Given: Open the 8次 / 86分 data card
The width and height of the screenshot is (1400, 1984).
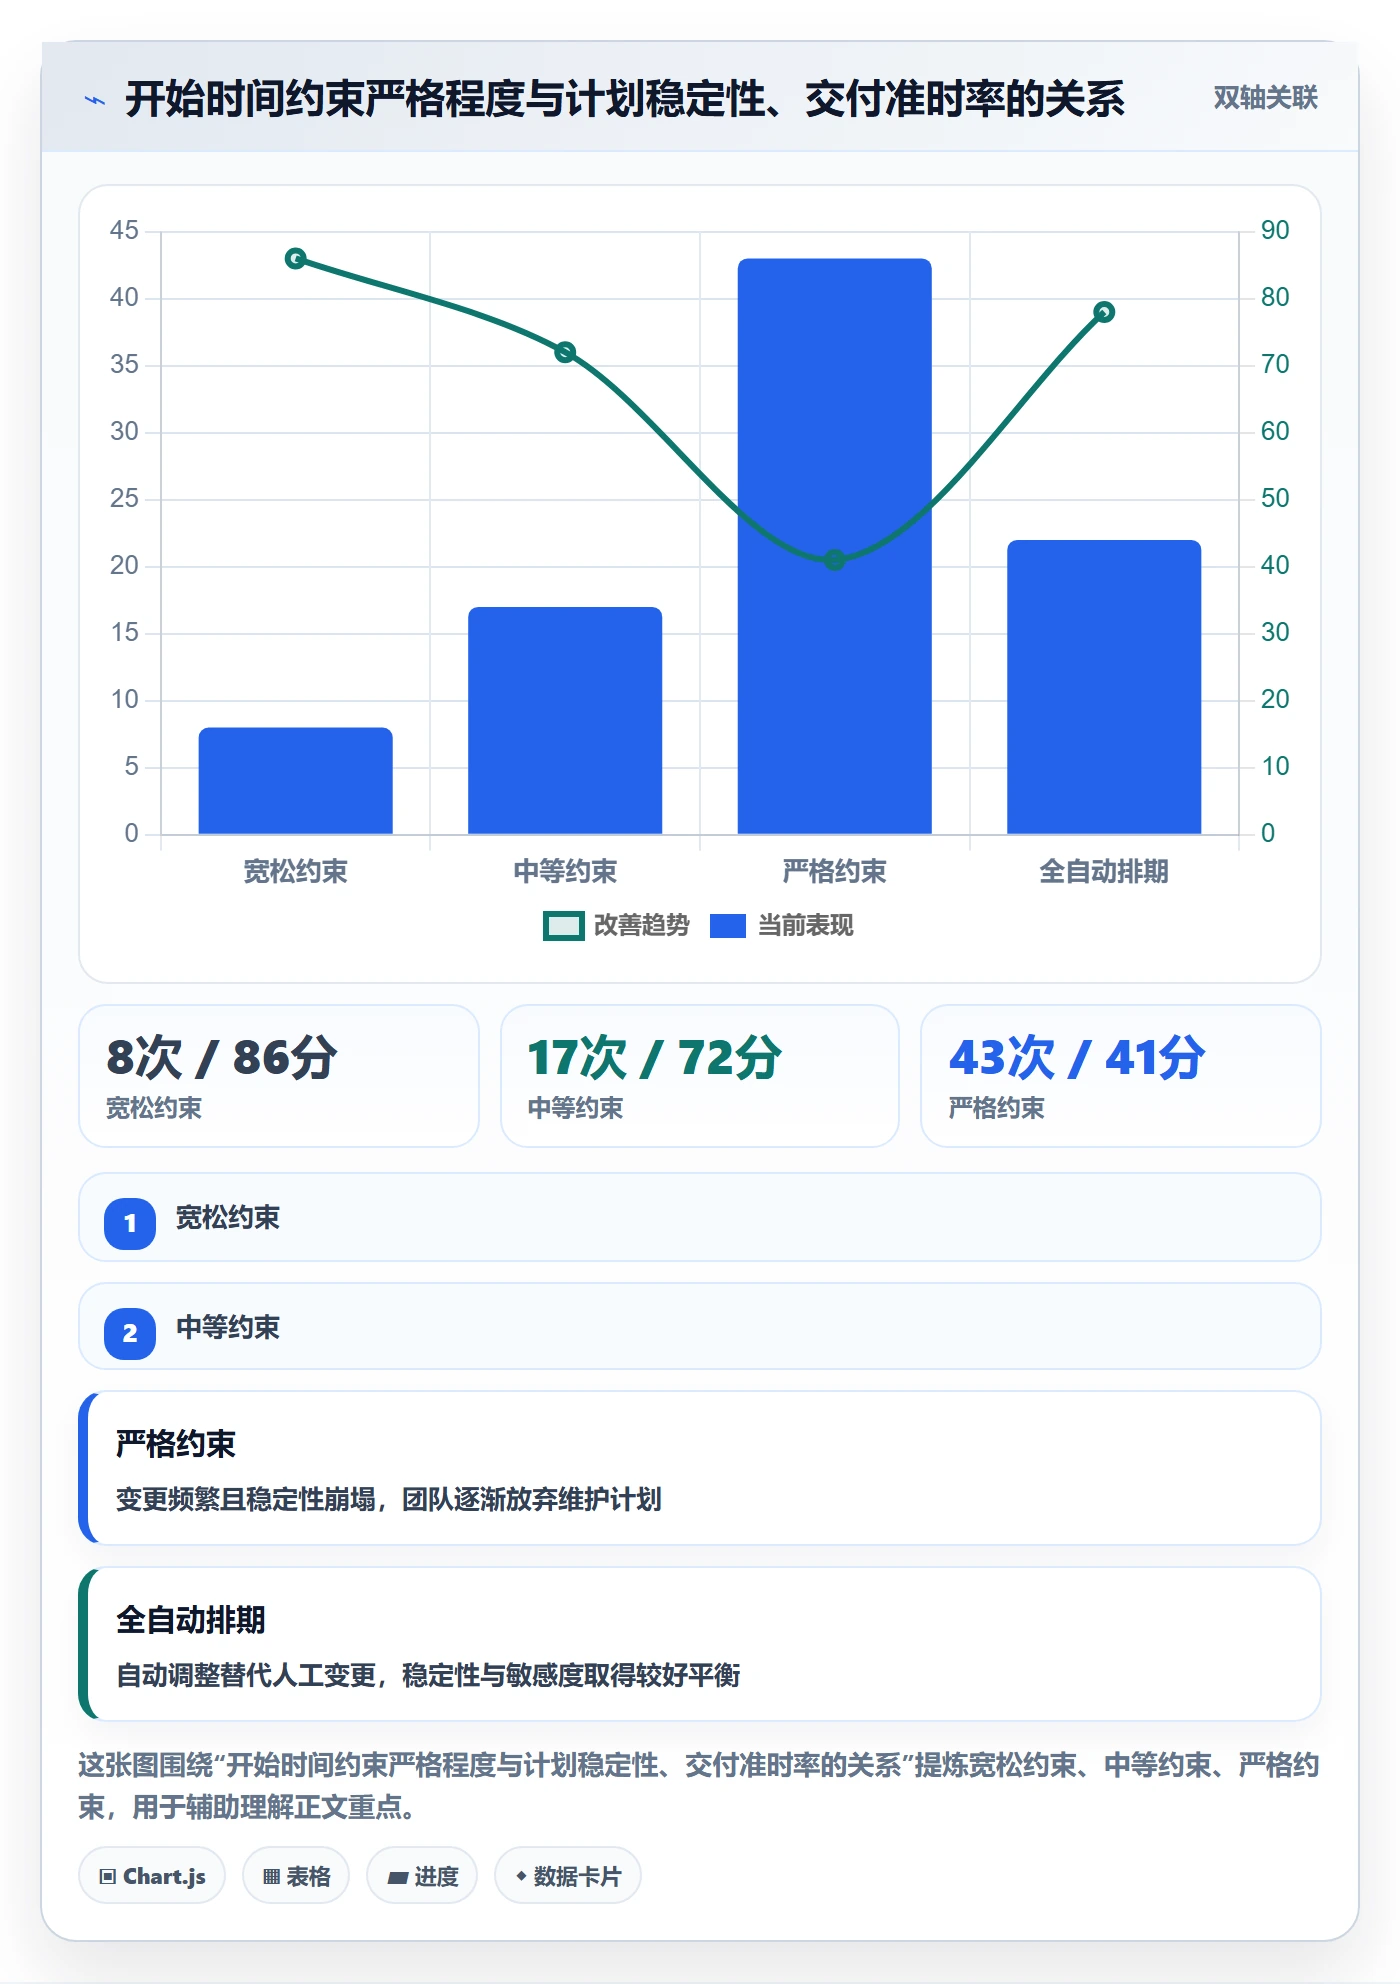Looking at the screenshot, I should (x=279, y=1076).
